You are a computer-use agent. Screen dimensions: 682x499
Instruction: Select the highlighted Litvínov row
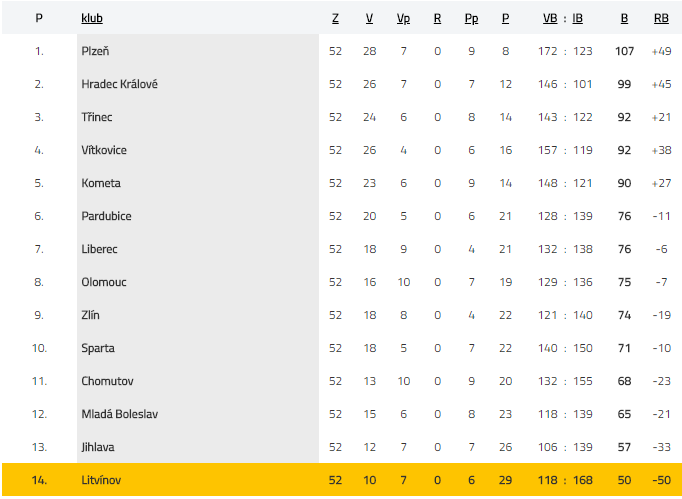[101, 480]
